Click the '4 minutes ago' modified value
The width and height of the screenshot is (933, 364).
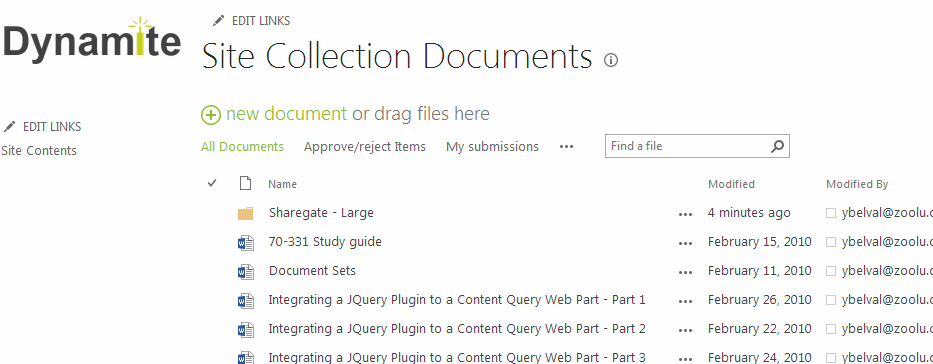pyautogui.click(x=749, y=213)
